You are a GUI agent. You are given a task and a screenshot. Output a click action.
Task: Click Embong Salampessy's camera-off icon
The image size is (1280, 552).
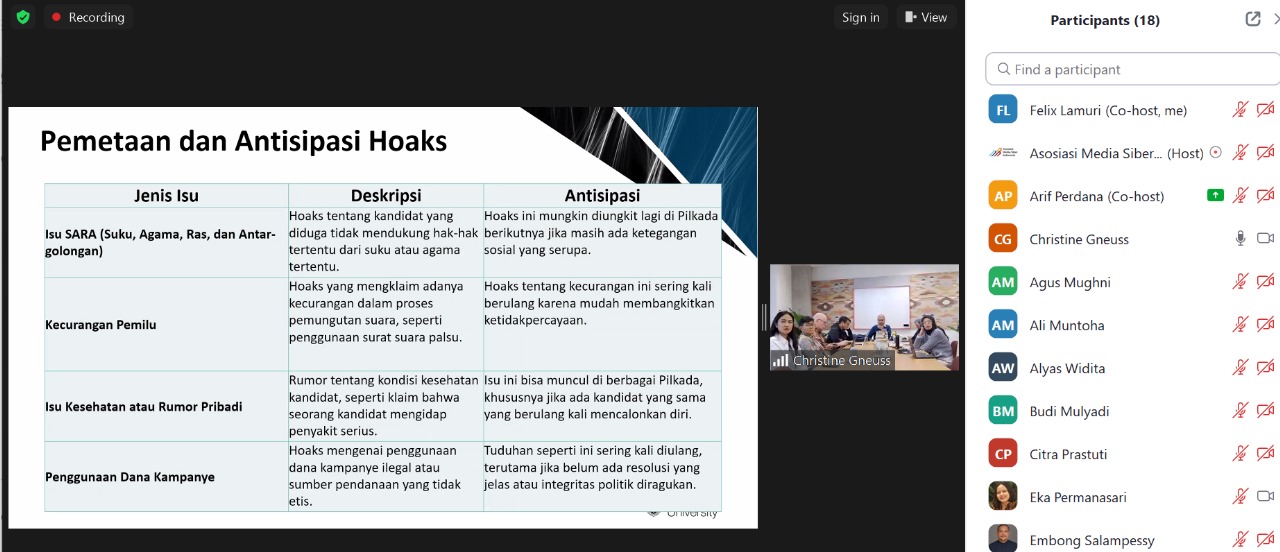[1265, 540]
